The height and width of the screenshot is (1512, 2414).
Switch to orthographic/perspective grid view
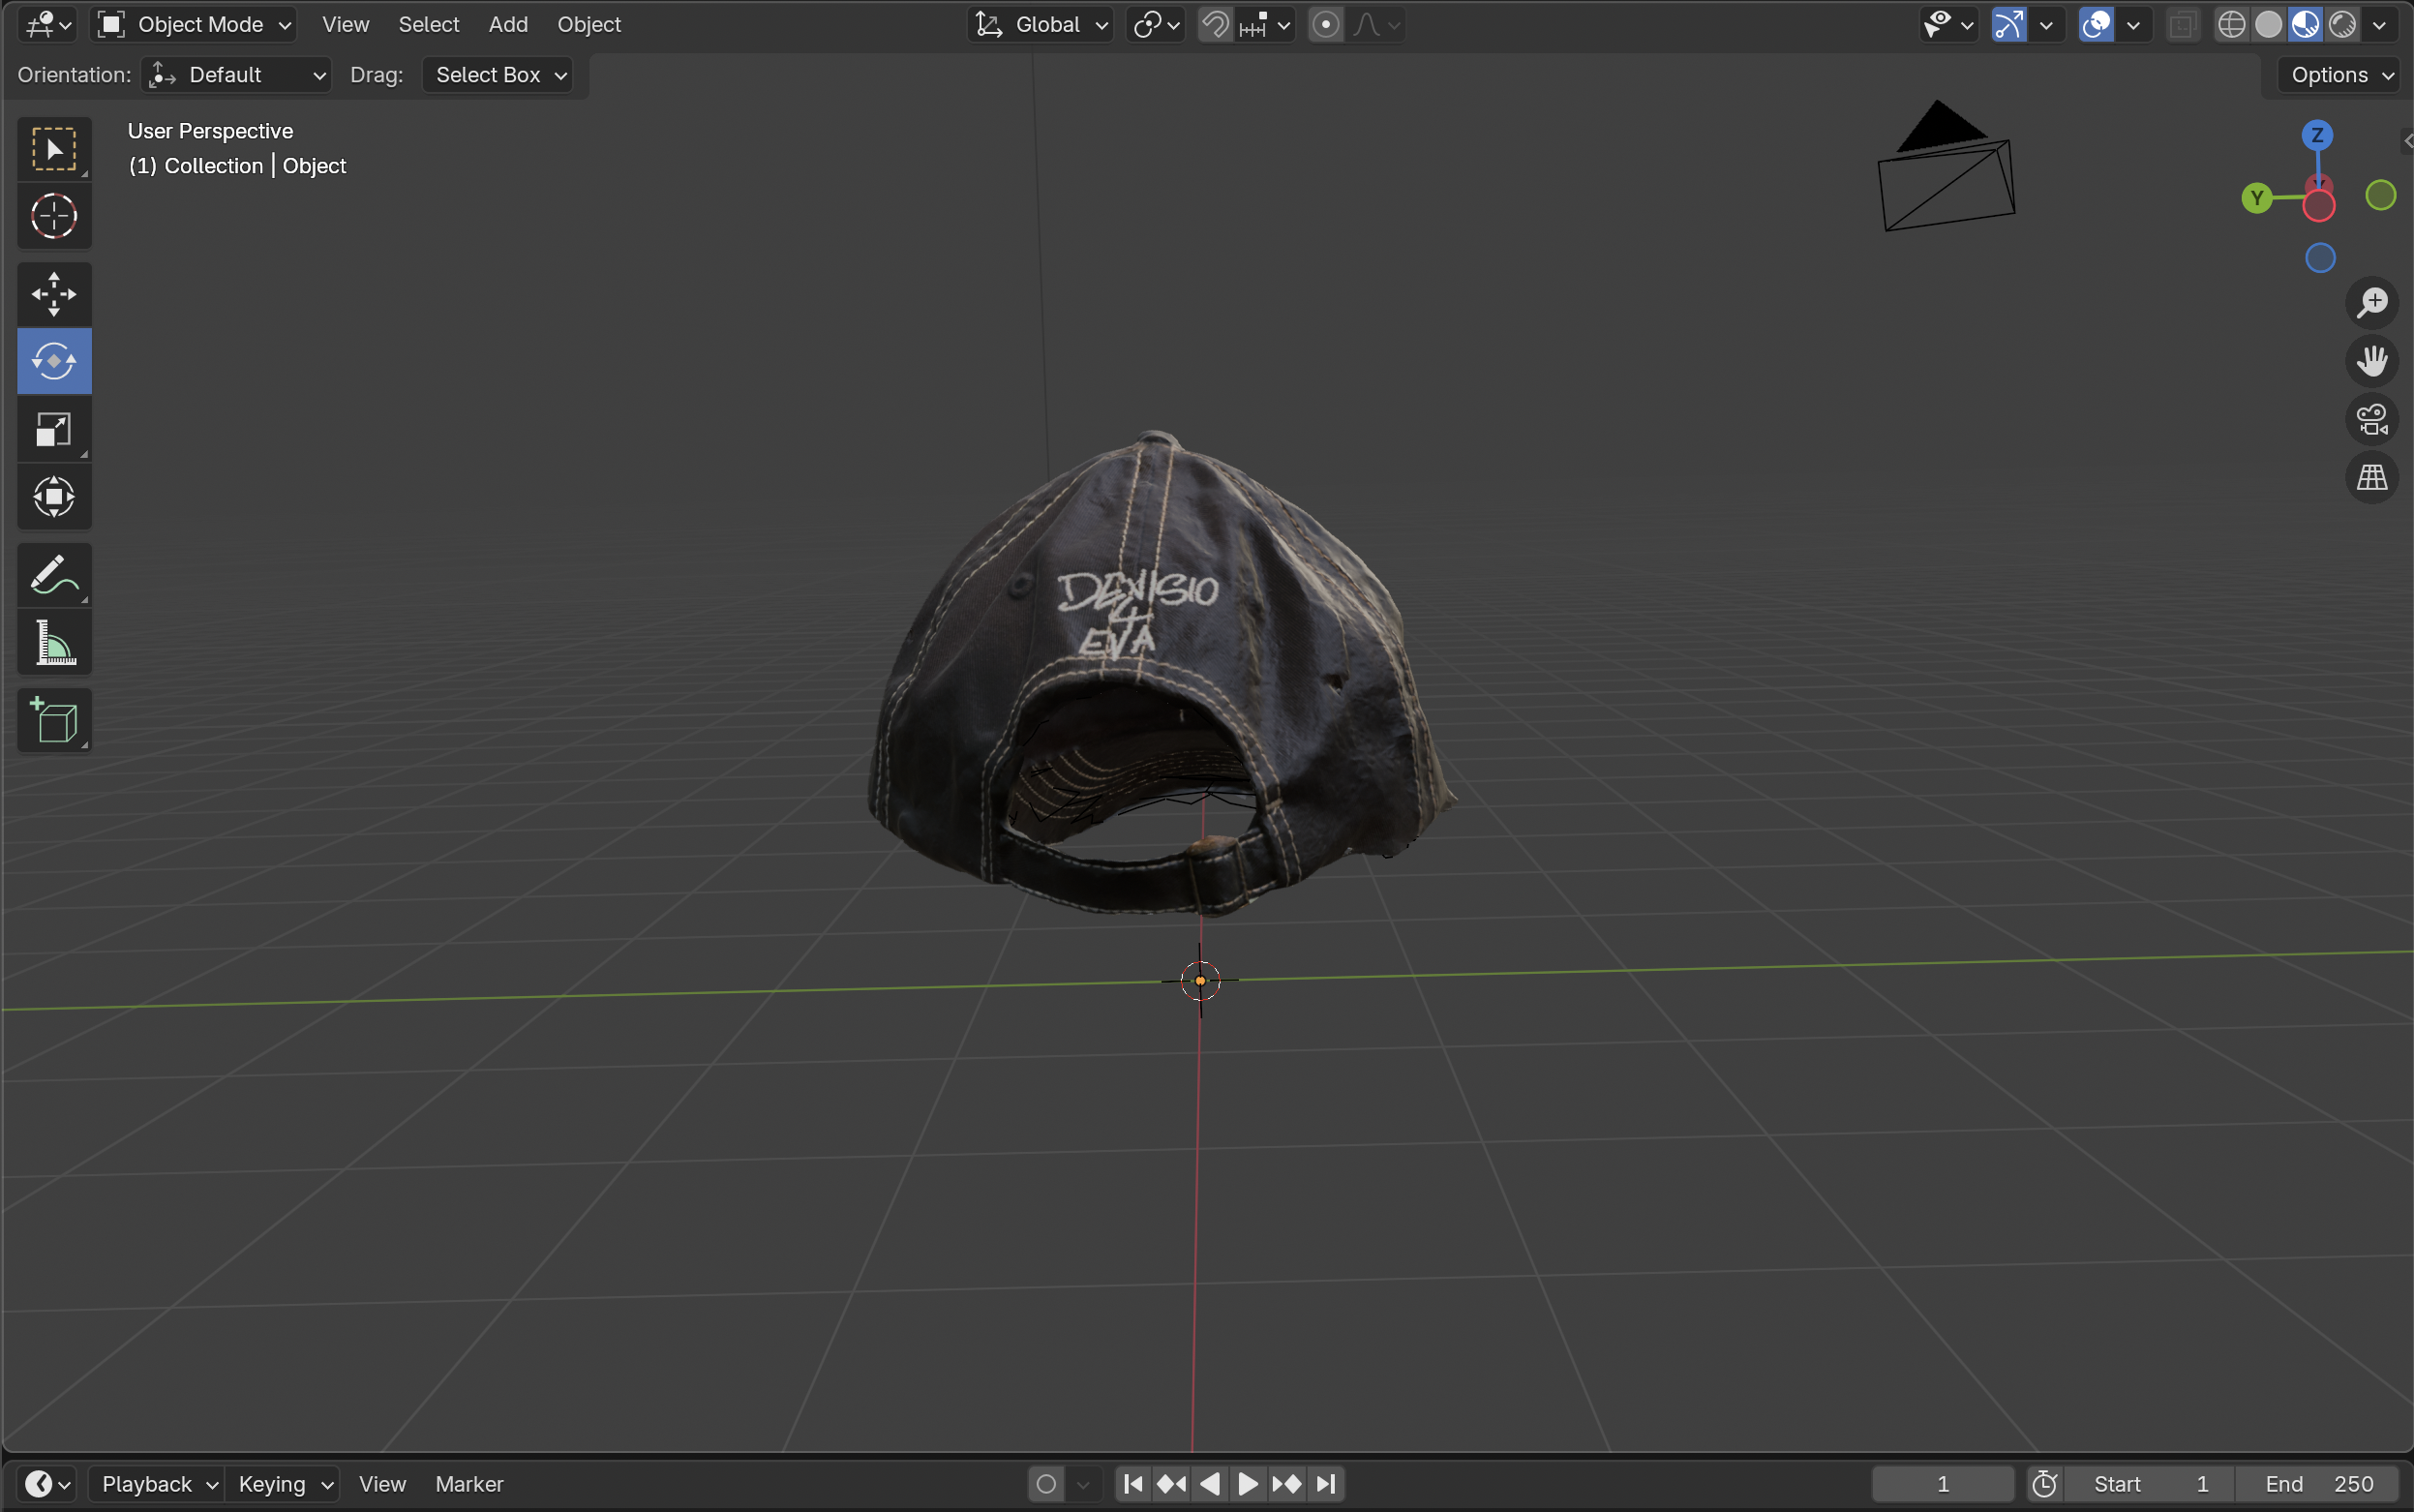pyautogui.click(x=2372, y=477)
